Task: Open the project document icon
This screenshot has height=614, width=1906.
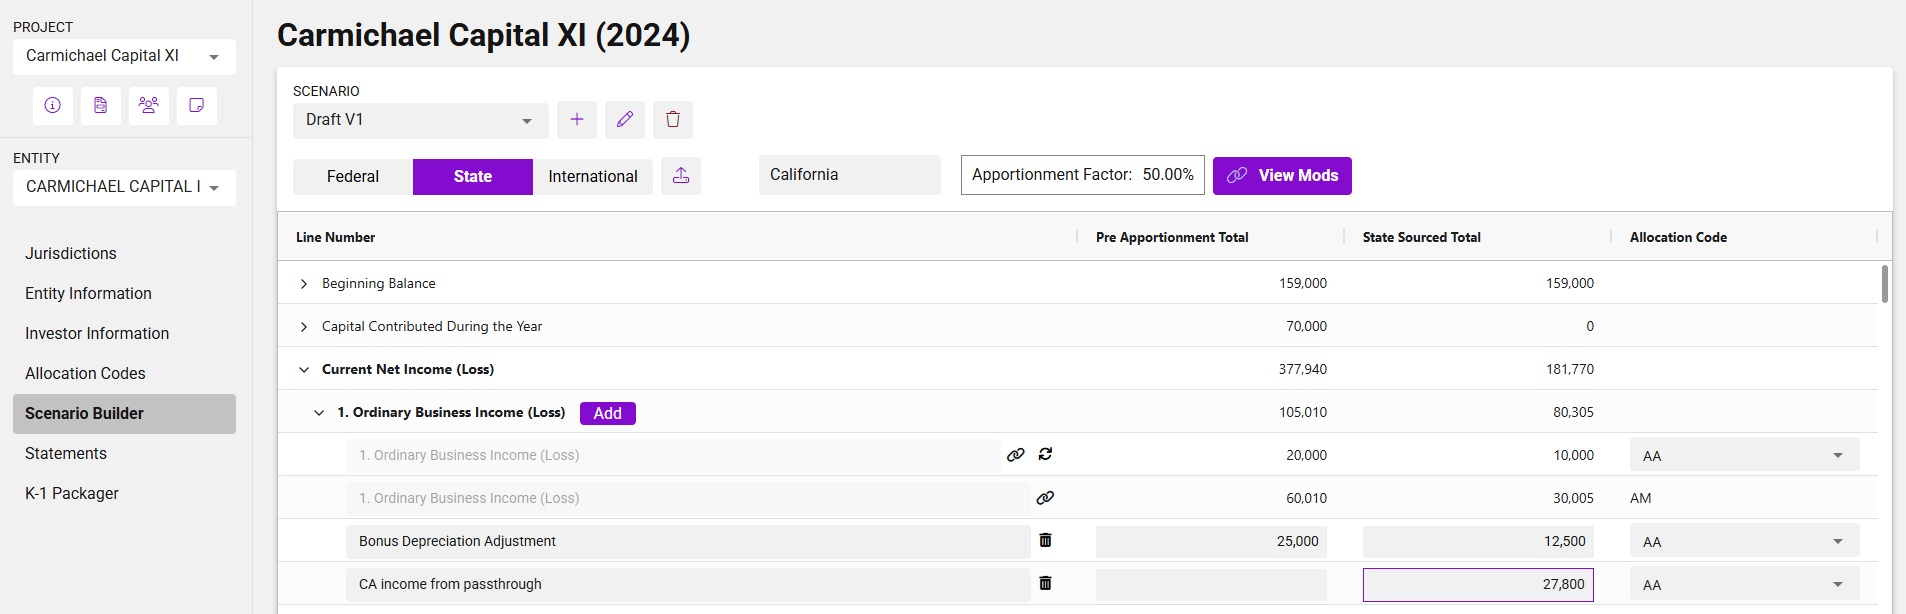Action: pos(101,105)
